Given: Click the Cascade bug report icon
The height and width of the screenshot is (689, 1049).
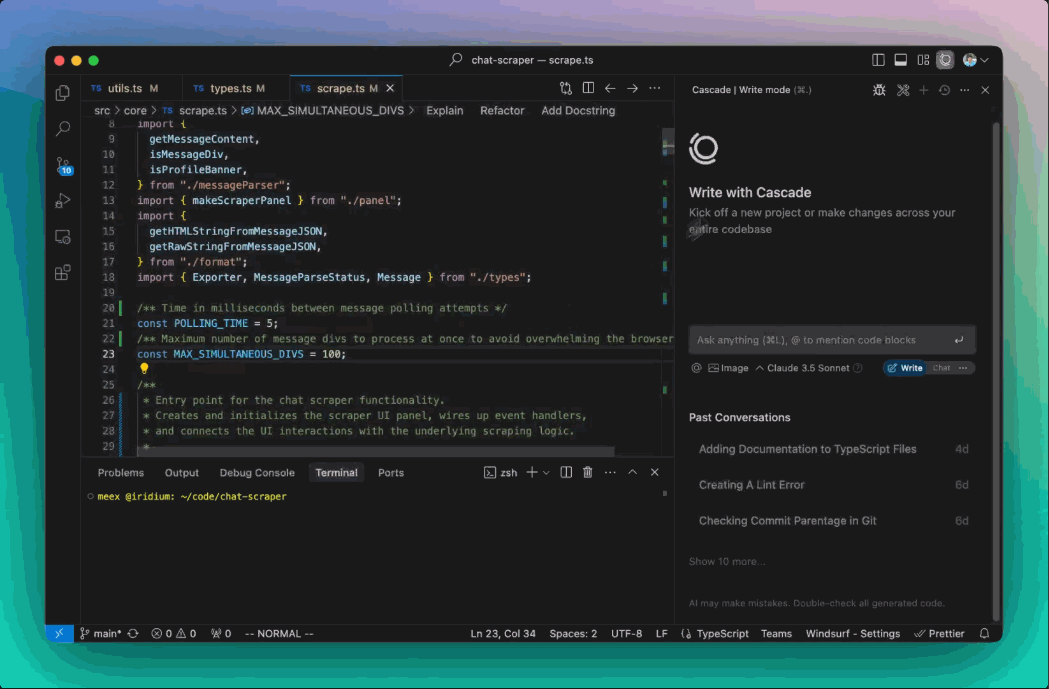Looking at the screenshot, I should point(879,90).
